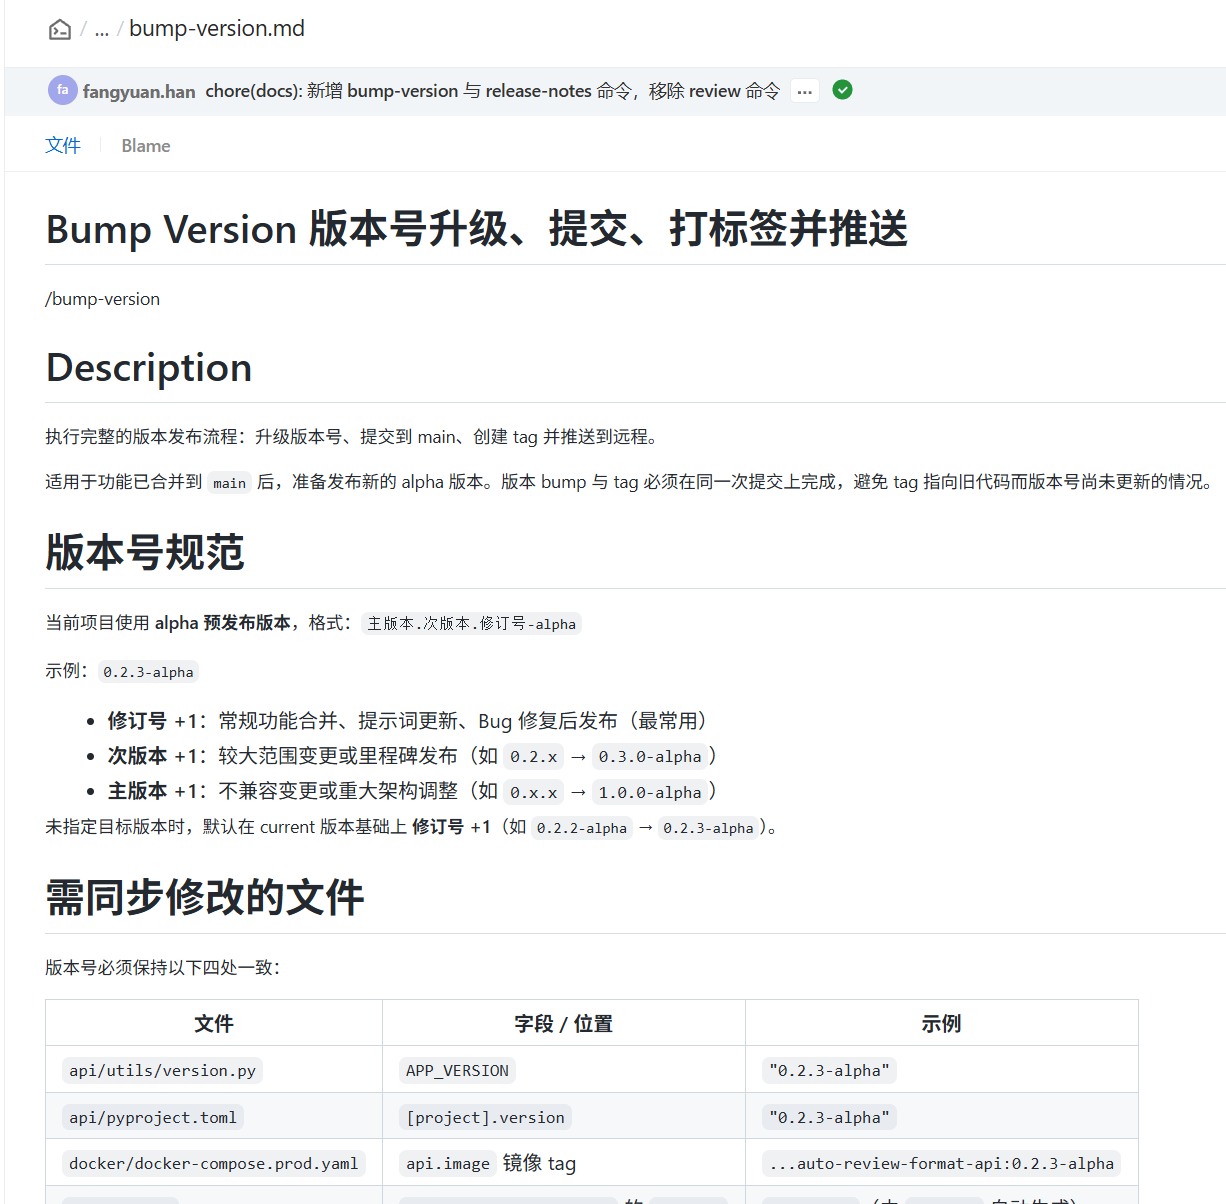Click the api/utils/version.py table cell
Viewport: 1226px width, 1204px height.
pos(214,1069)
